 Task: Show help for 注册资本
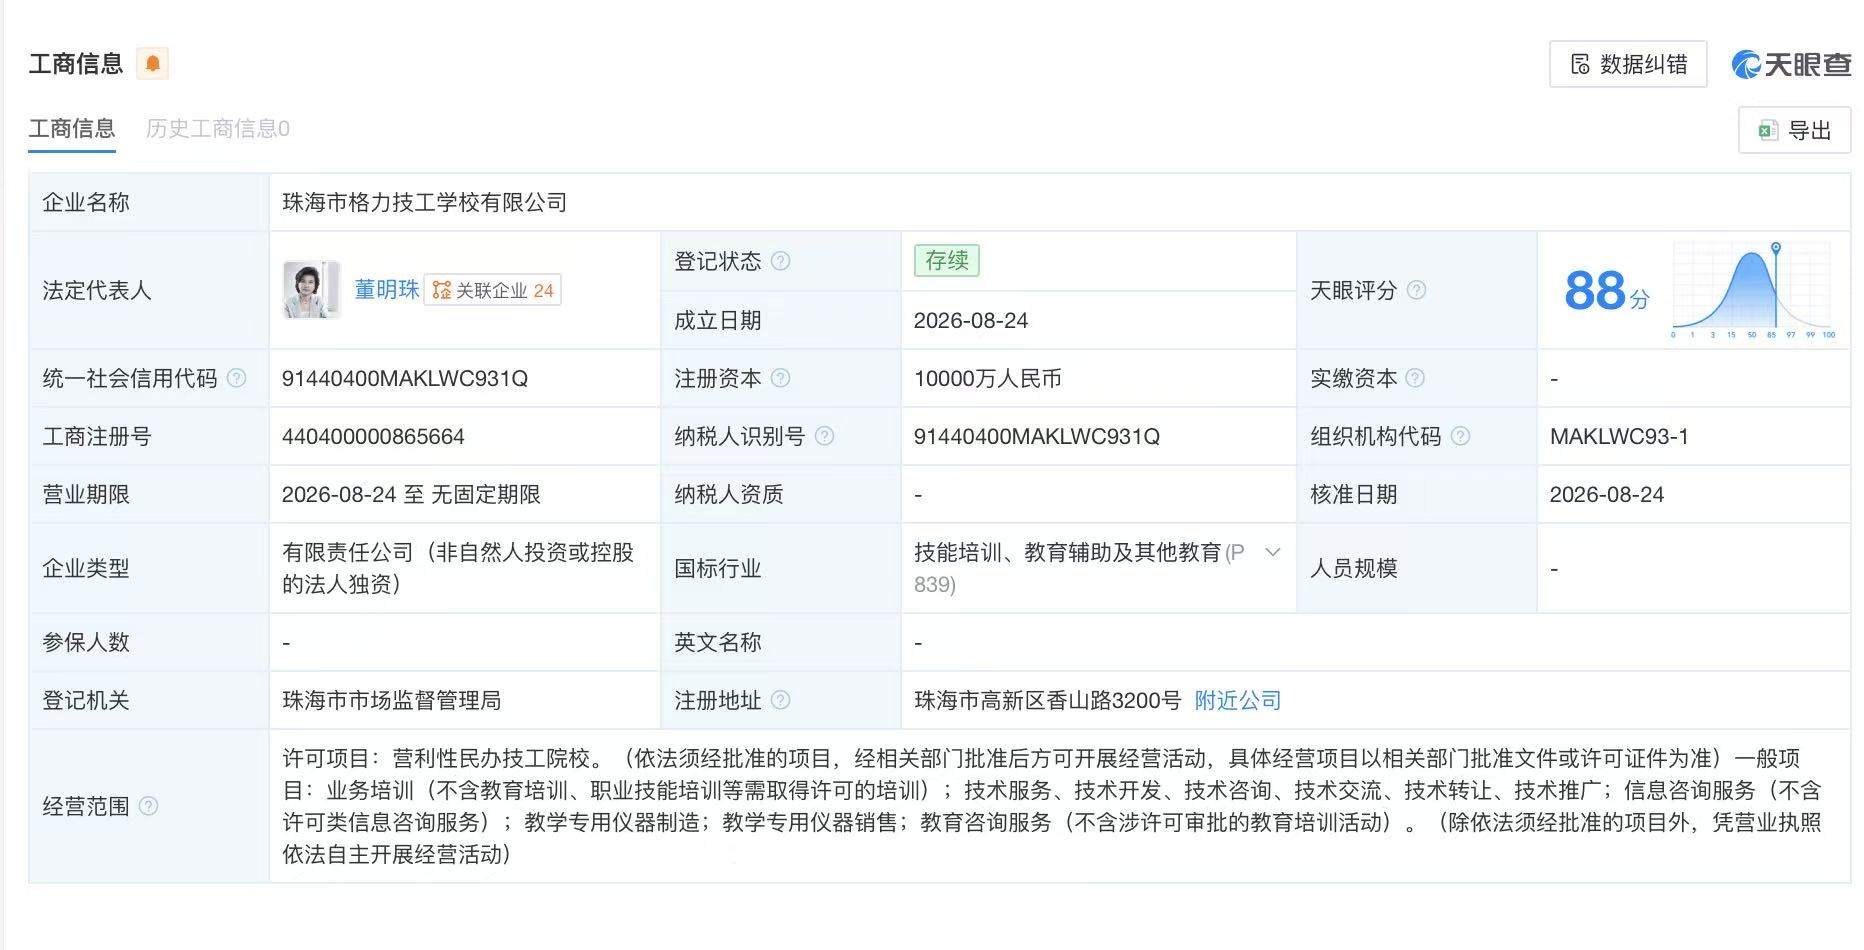click(781, 378)
